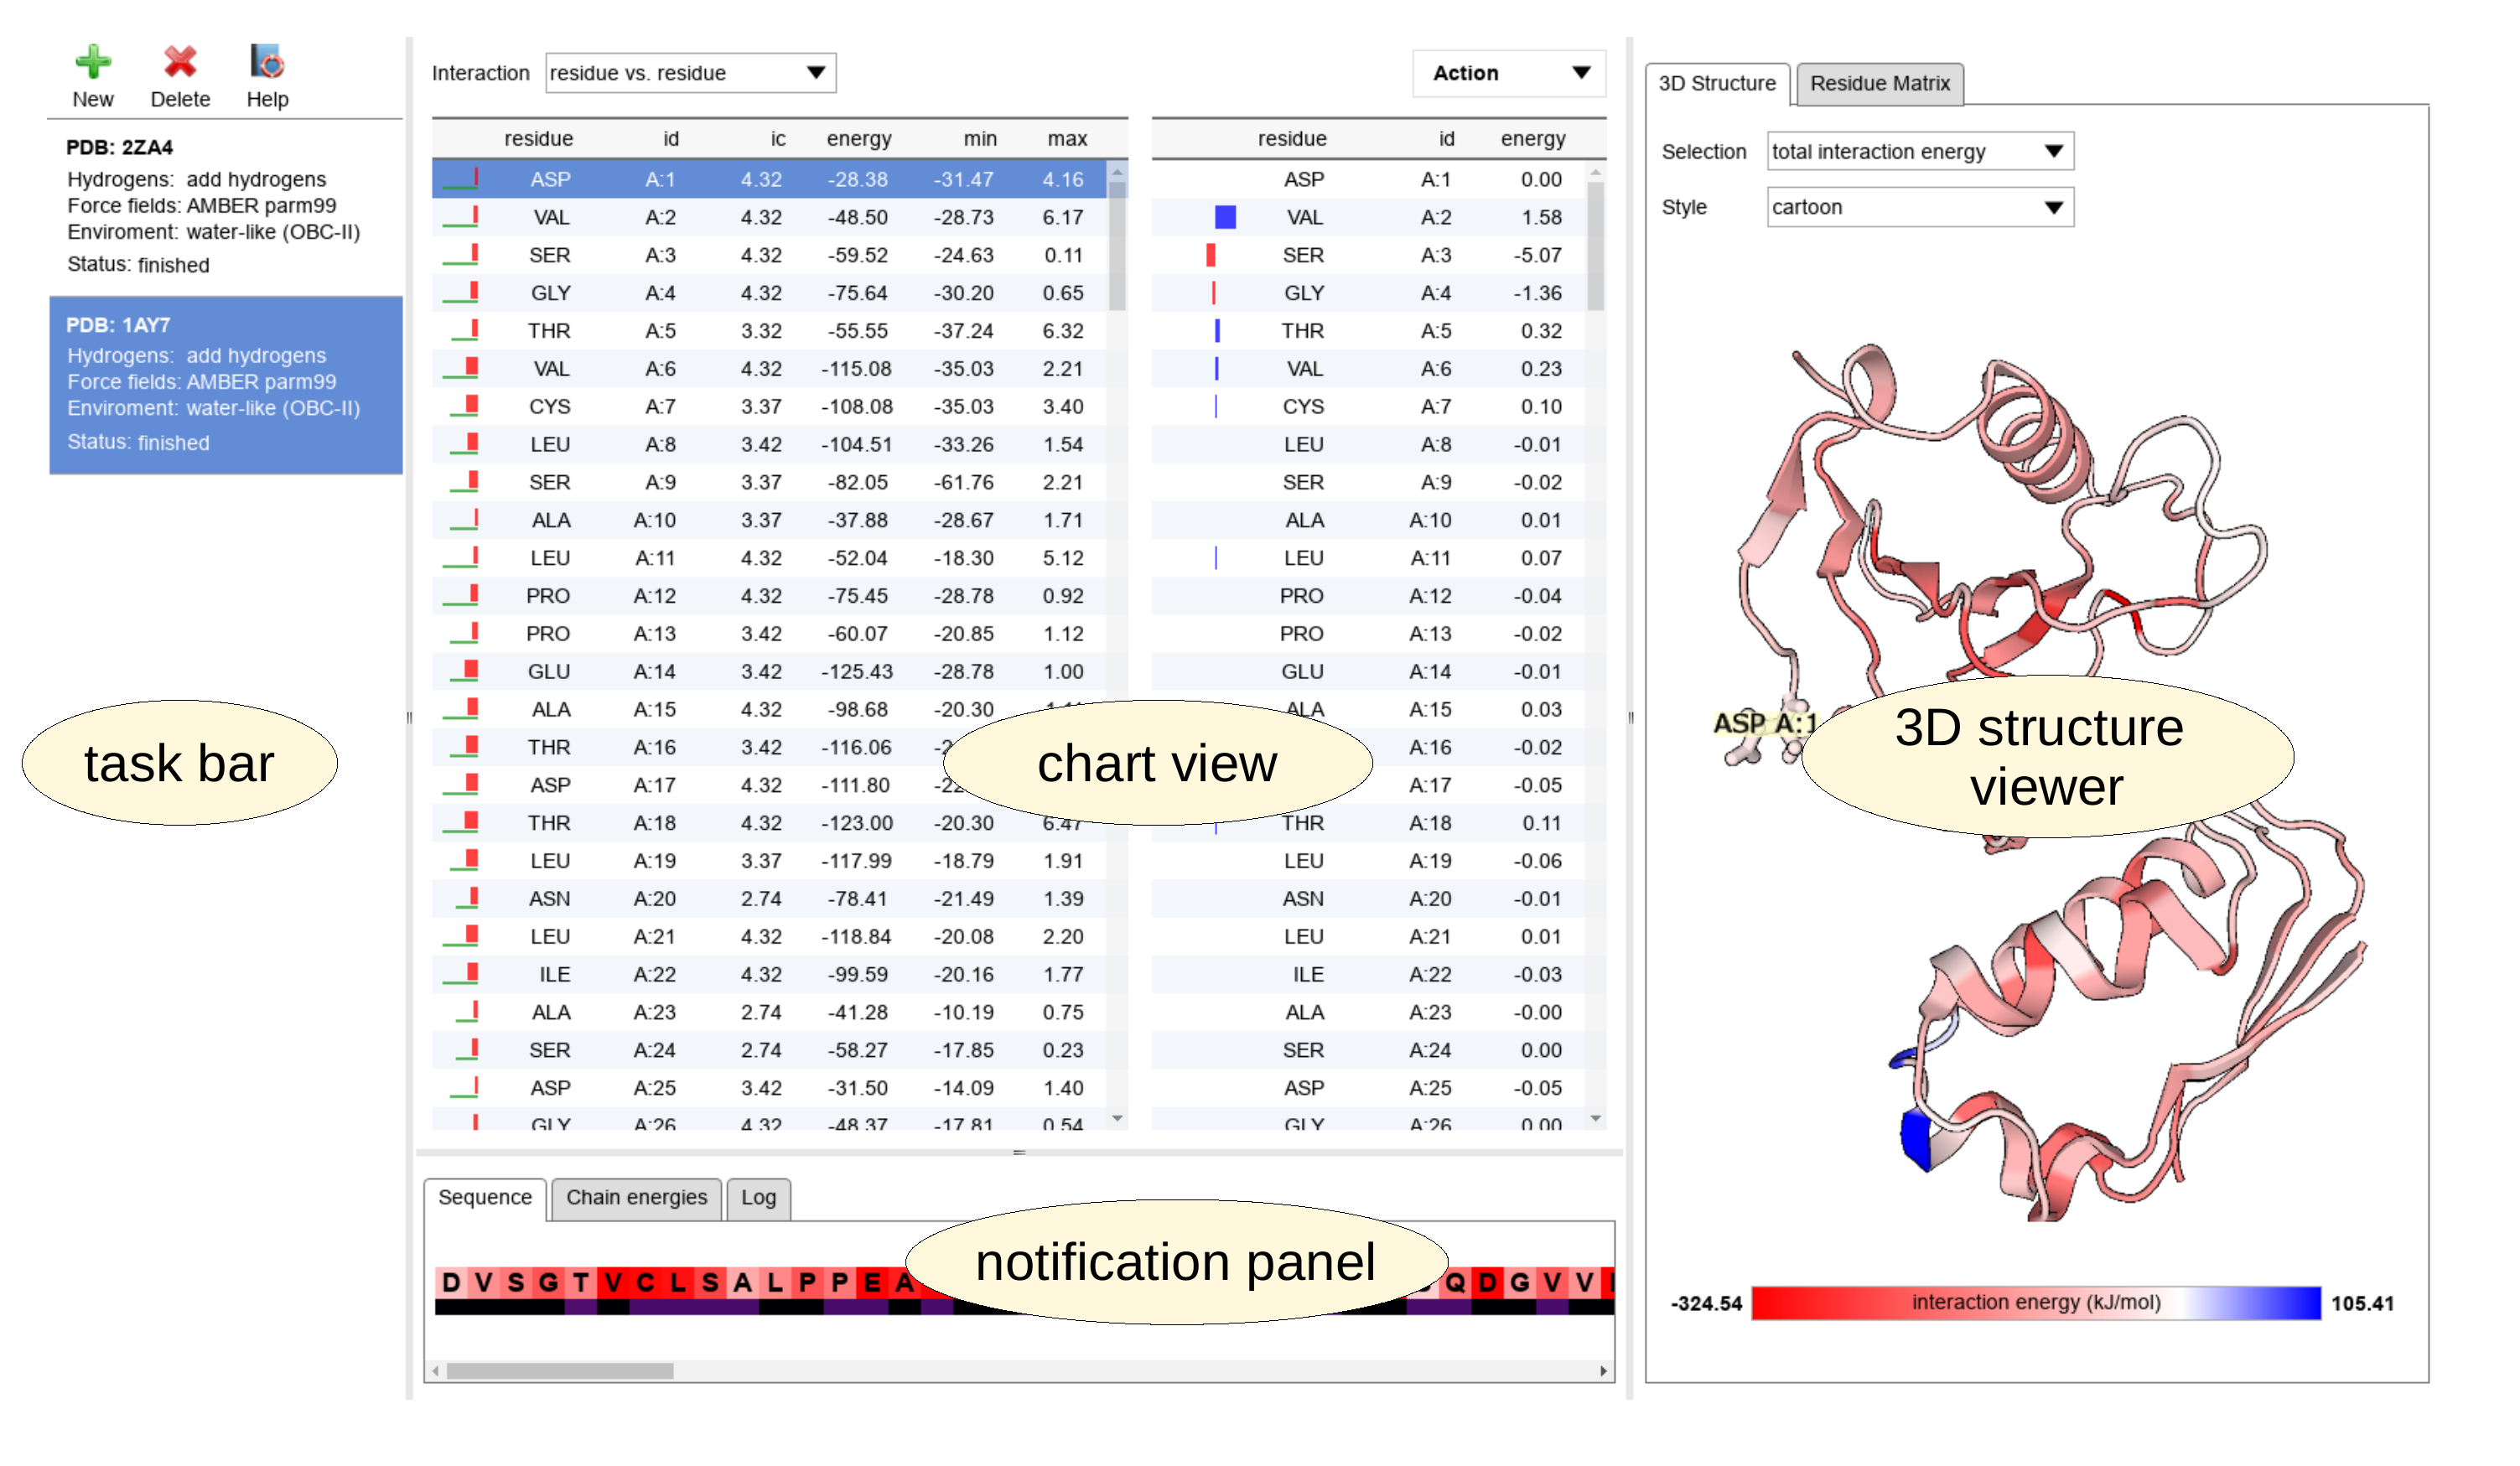Open the Interaction type dropdown menu
Screen dimensions: 2520x1466
tap(689, 73)
